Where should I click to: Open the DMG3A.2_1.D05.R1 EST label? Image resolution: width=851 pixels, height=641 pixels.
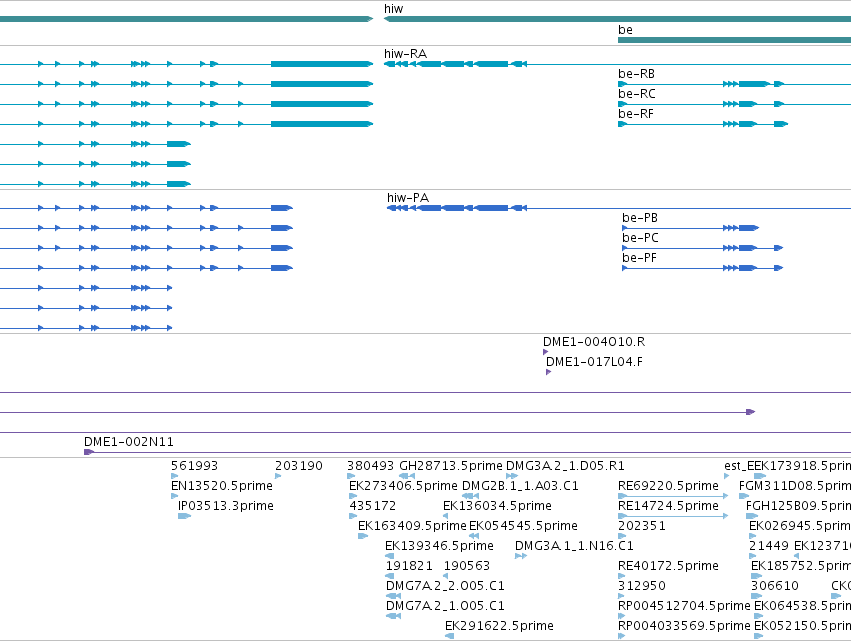(565, 466)
